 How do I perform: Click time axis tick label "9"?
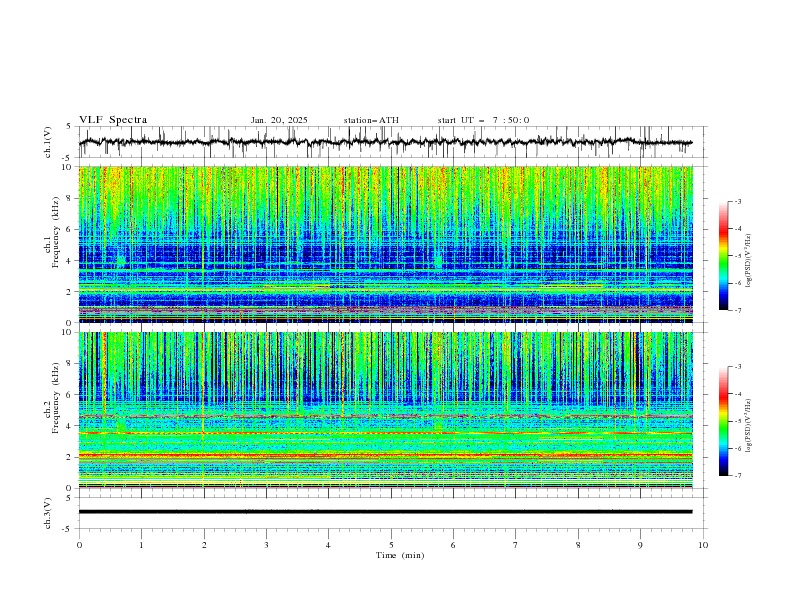[640, 545]
